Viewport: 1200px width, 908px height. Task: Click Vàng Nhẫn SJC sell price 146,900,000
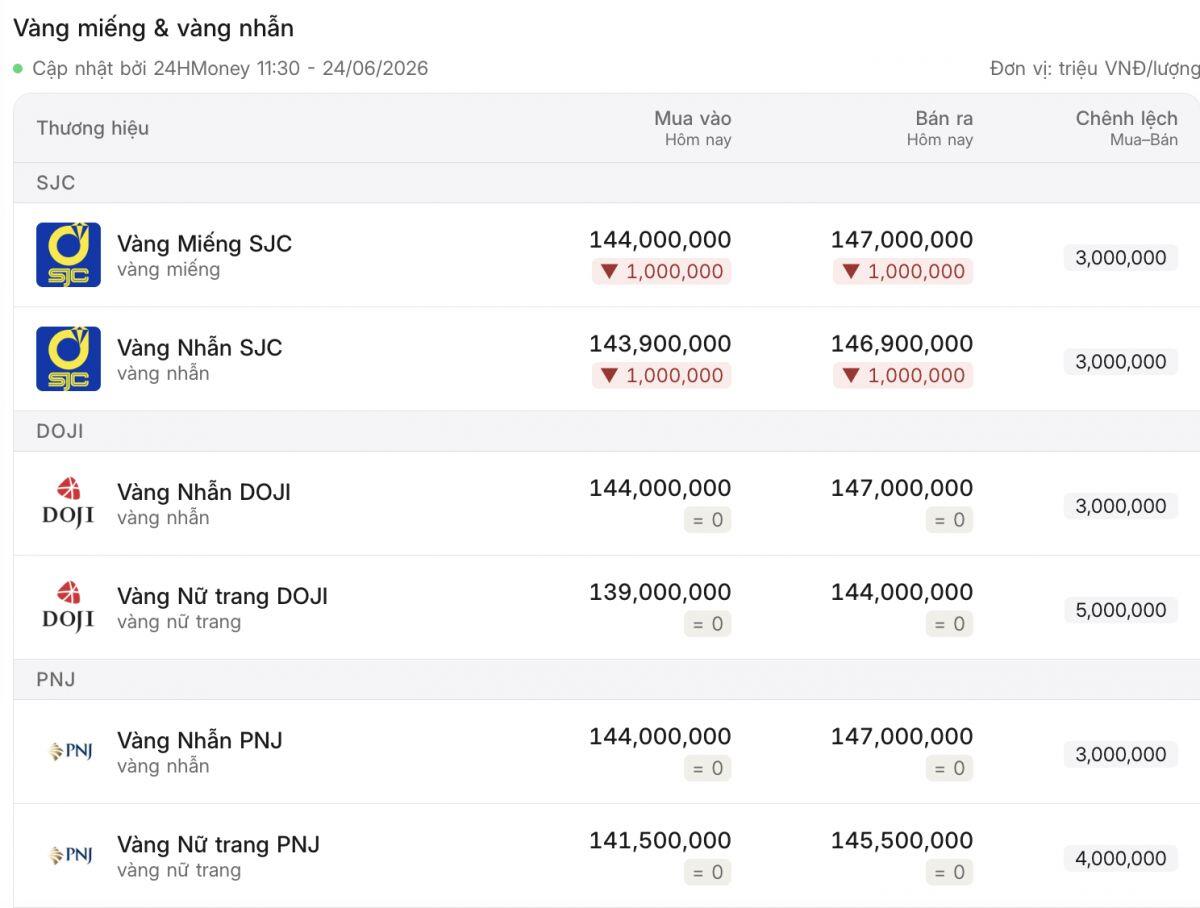click(902, 344)
